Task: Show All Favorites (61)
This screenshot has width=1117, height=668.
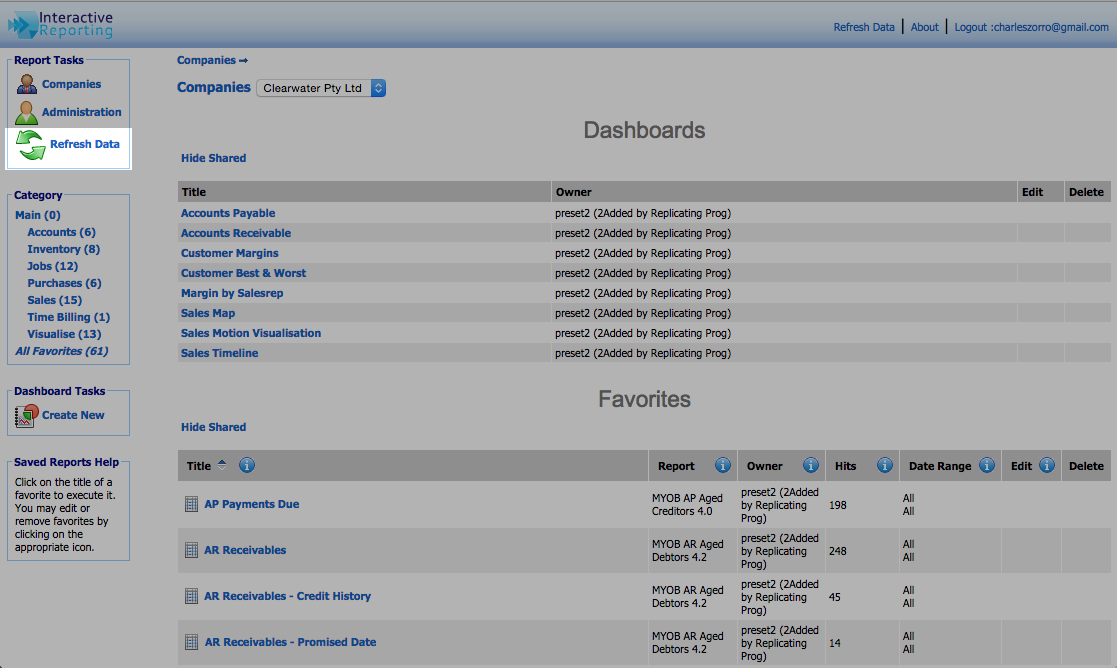Action: (x=61, y=351)
